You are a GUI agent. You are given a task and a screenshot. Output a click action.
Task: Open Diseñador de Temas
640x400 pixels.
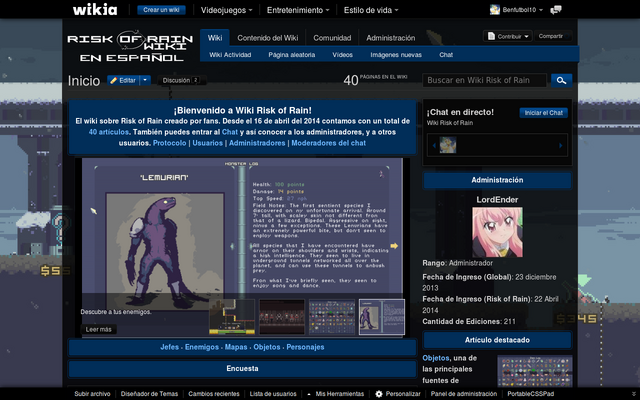click(149, 394)
